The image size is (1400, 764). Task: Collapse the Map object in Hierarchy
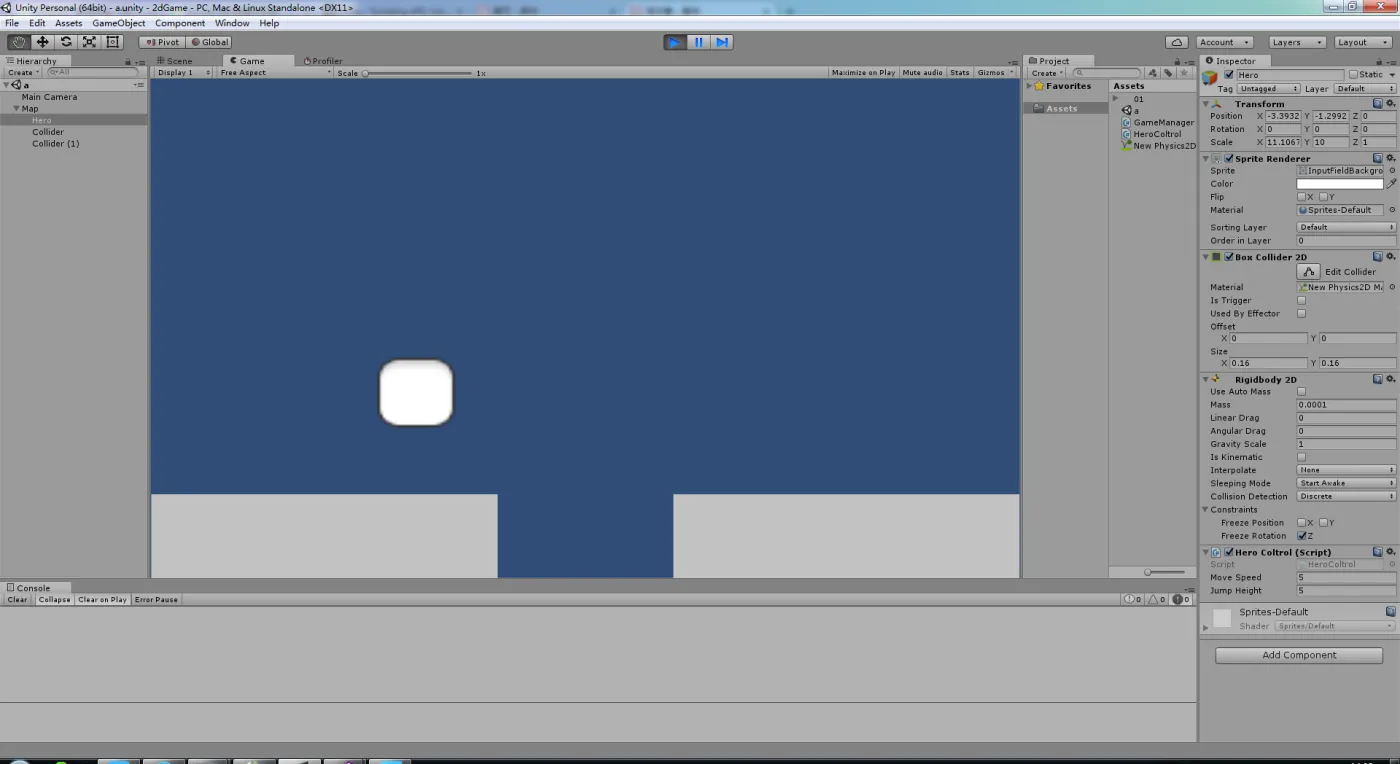pos(16,108)
